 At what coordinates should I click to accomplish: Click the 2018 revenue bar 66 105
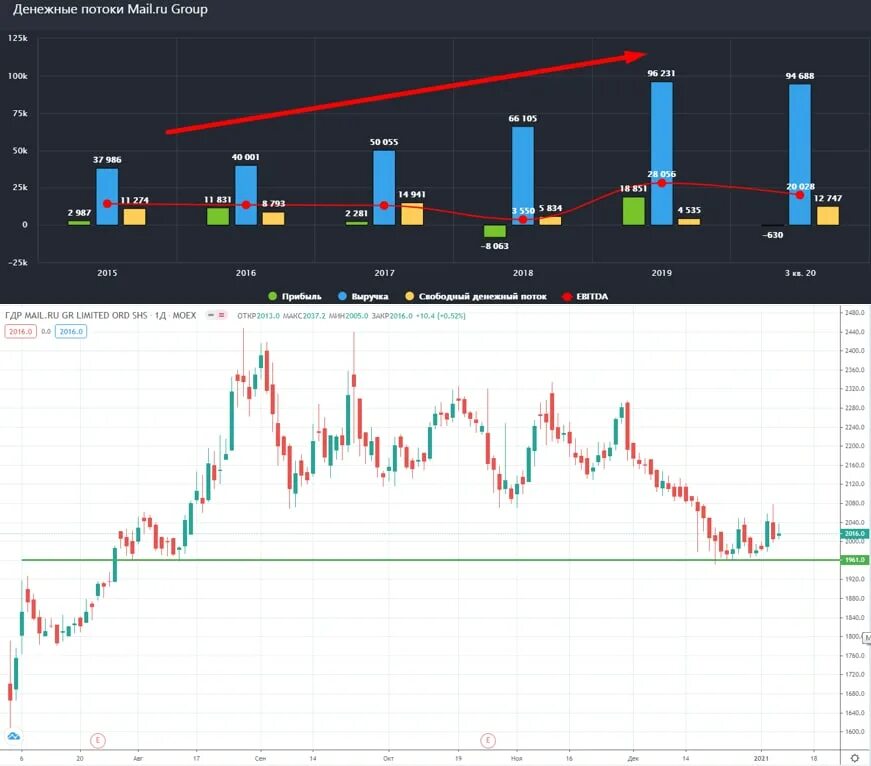523,176
